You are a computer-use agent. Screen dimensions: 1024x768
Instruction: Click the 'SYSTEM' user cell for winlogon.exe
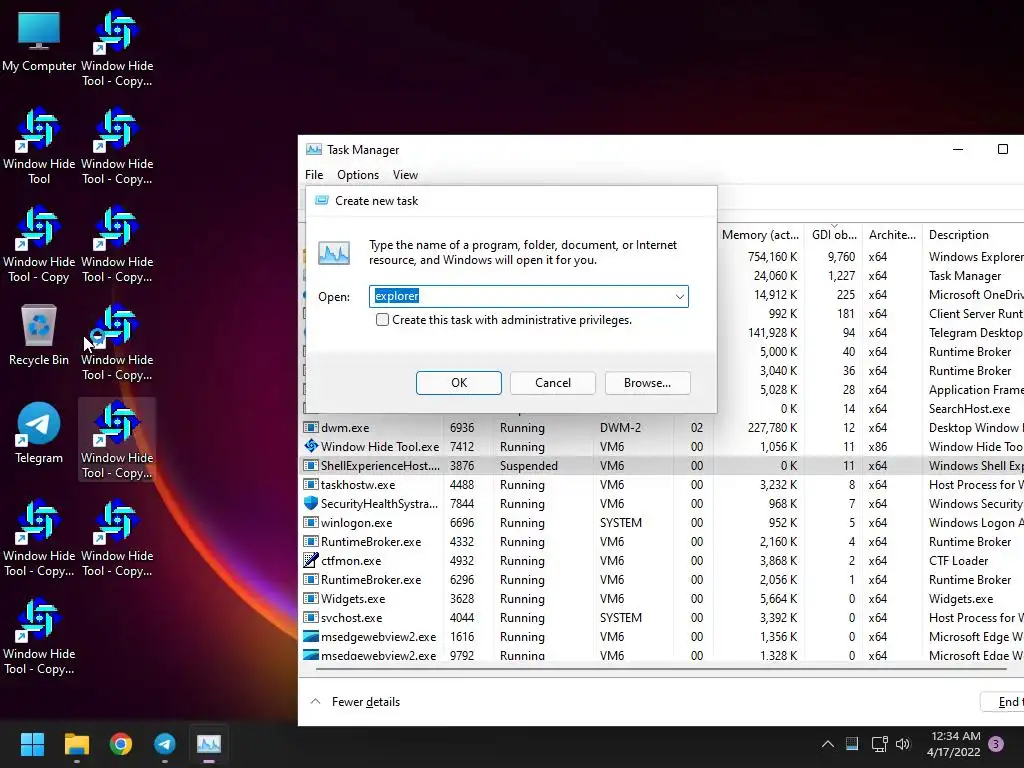point(620,522)
